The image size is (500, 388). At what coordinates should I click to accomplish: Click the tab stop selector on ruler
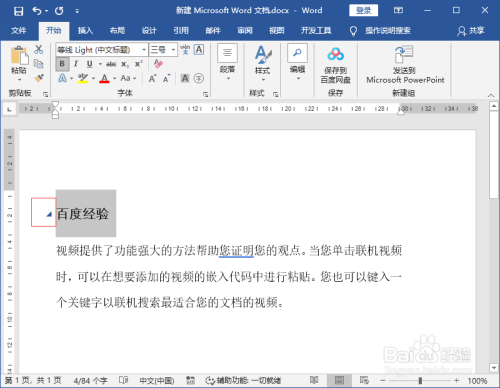pyautogui.click(x=9, y=109)
